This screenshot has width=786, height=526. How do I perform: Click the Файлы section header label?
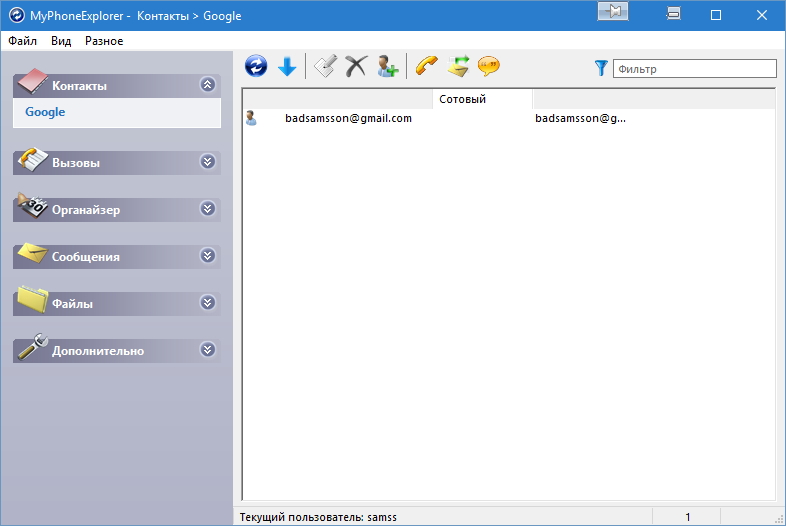pyautogui.click(x=73, y=304)
